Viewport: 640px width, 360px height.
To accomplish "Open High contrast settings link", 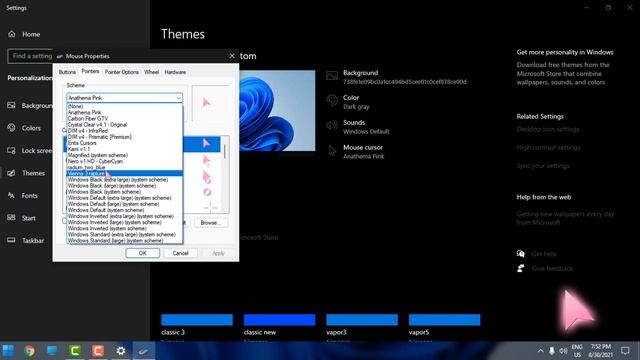I will [548, 147].
